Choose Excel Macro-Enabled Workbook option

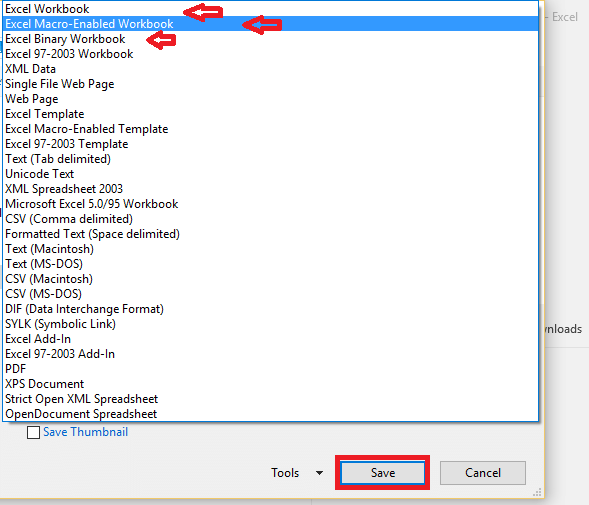pos(270,24)
